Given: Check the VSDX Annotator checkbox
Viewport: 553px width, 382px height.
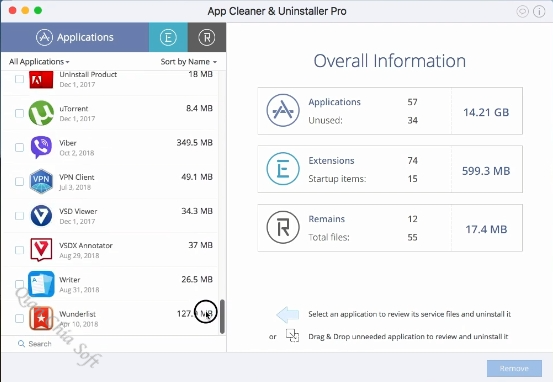Looking at the screenshot, I should tap(19, 250).
